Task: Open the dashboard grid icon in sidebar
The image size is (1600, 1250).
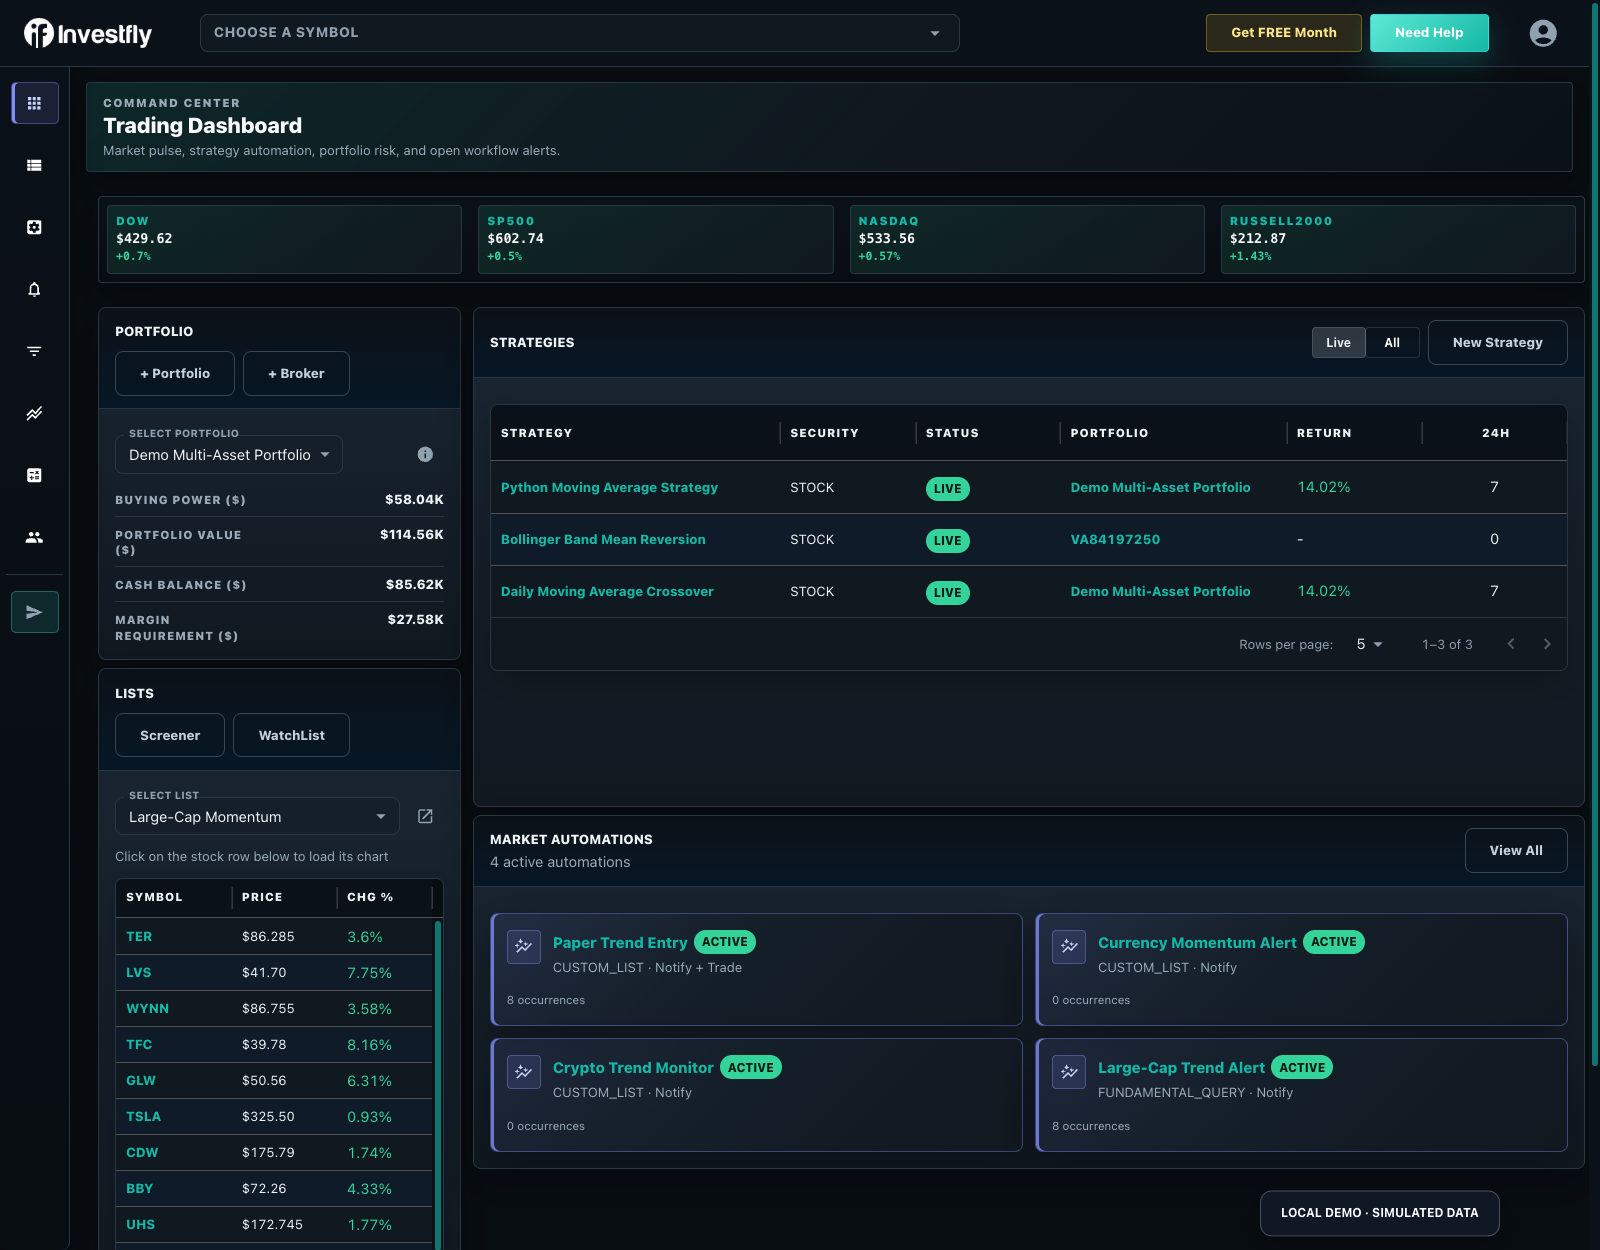Action: point(34,103)
